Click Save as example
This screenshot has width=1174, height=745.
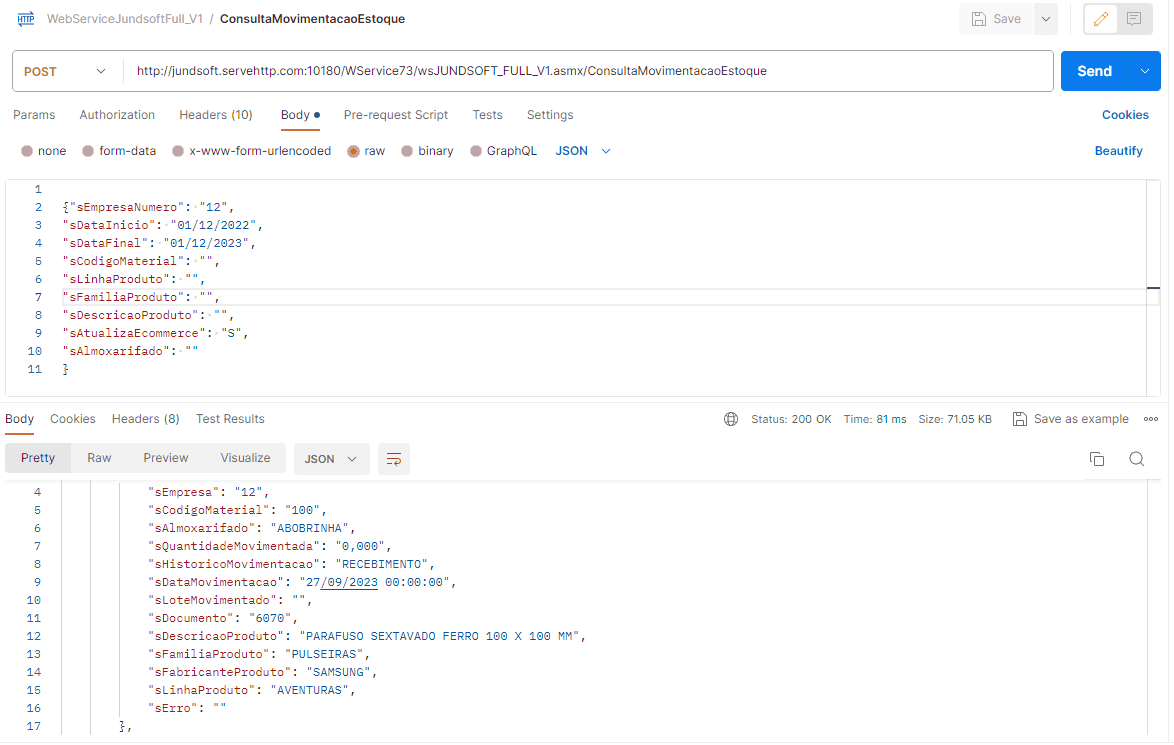1070,419
